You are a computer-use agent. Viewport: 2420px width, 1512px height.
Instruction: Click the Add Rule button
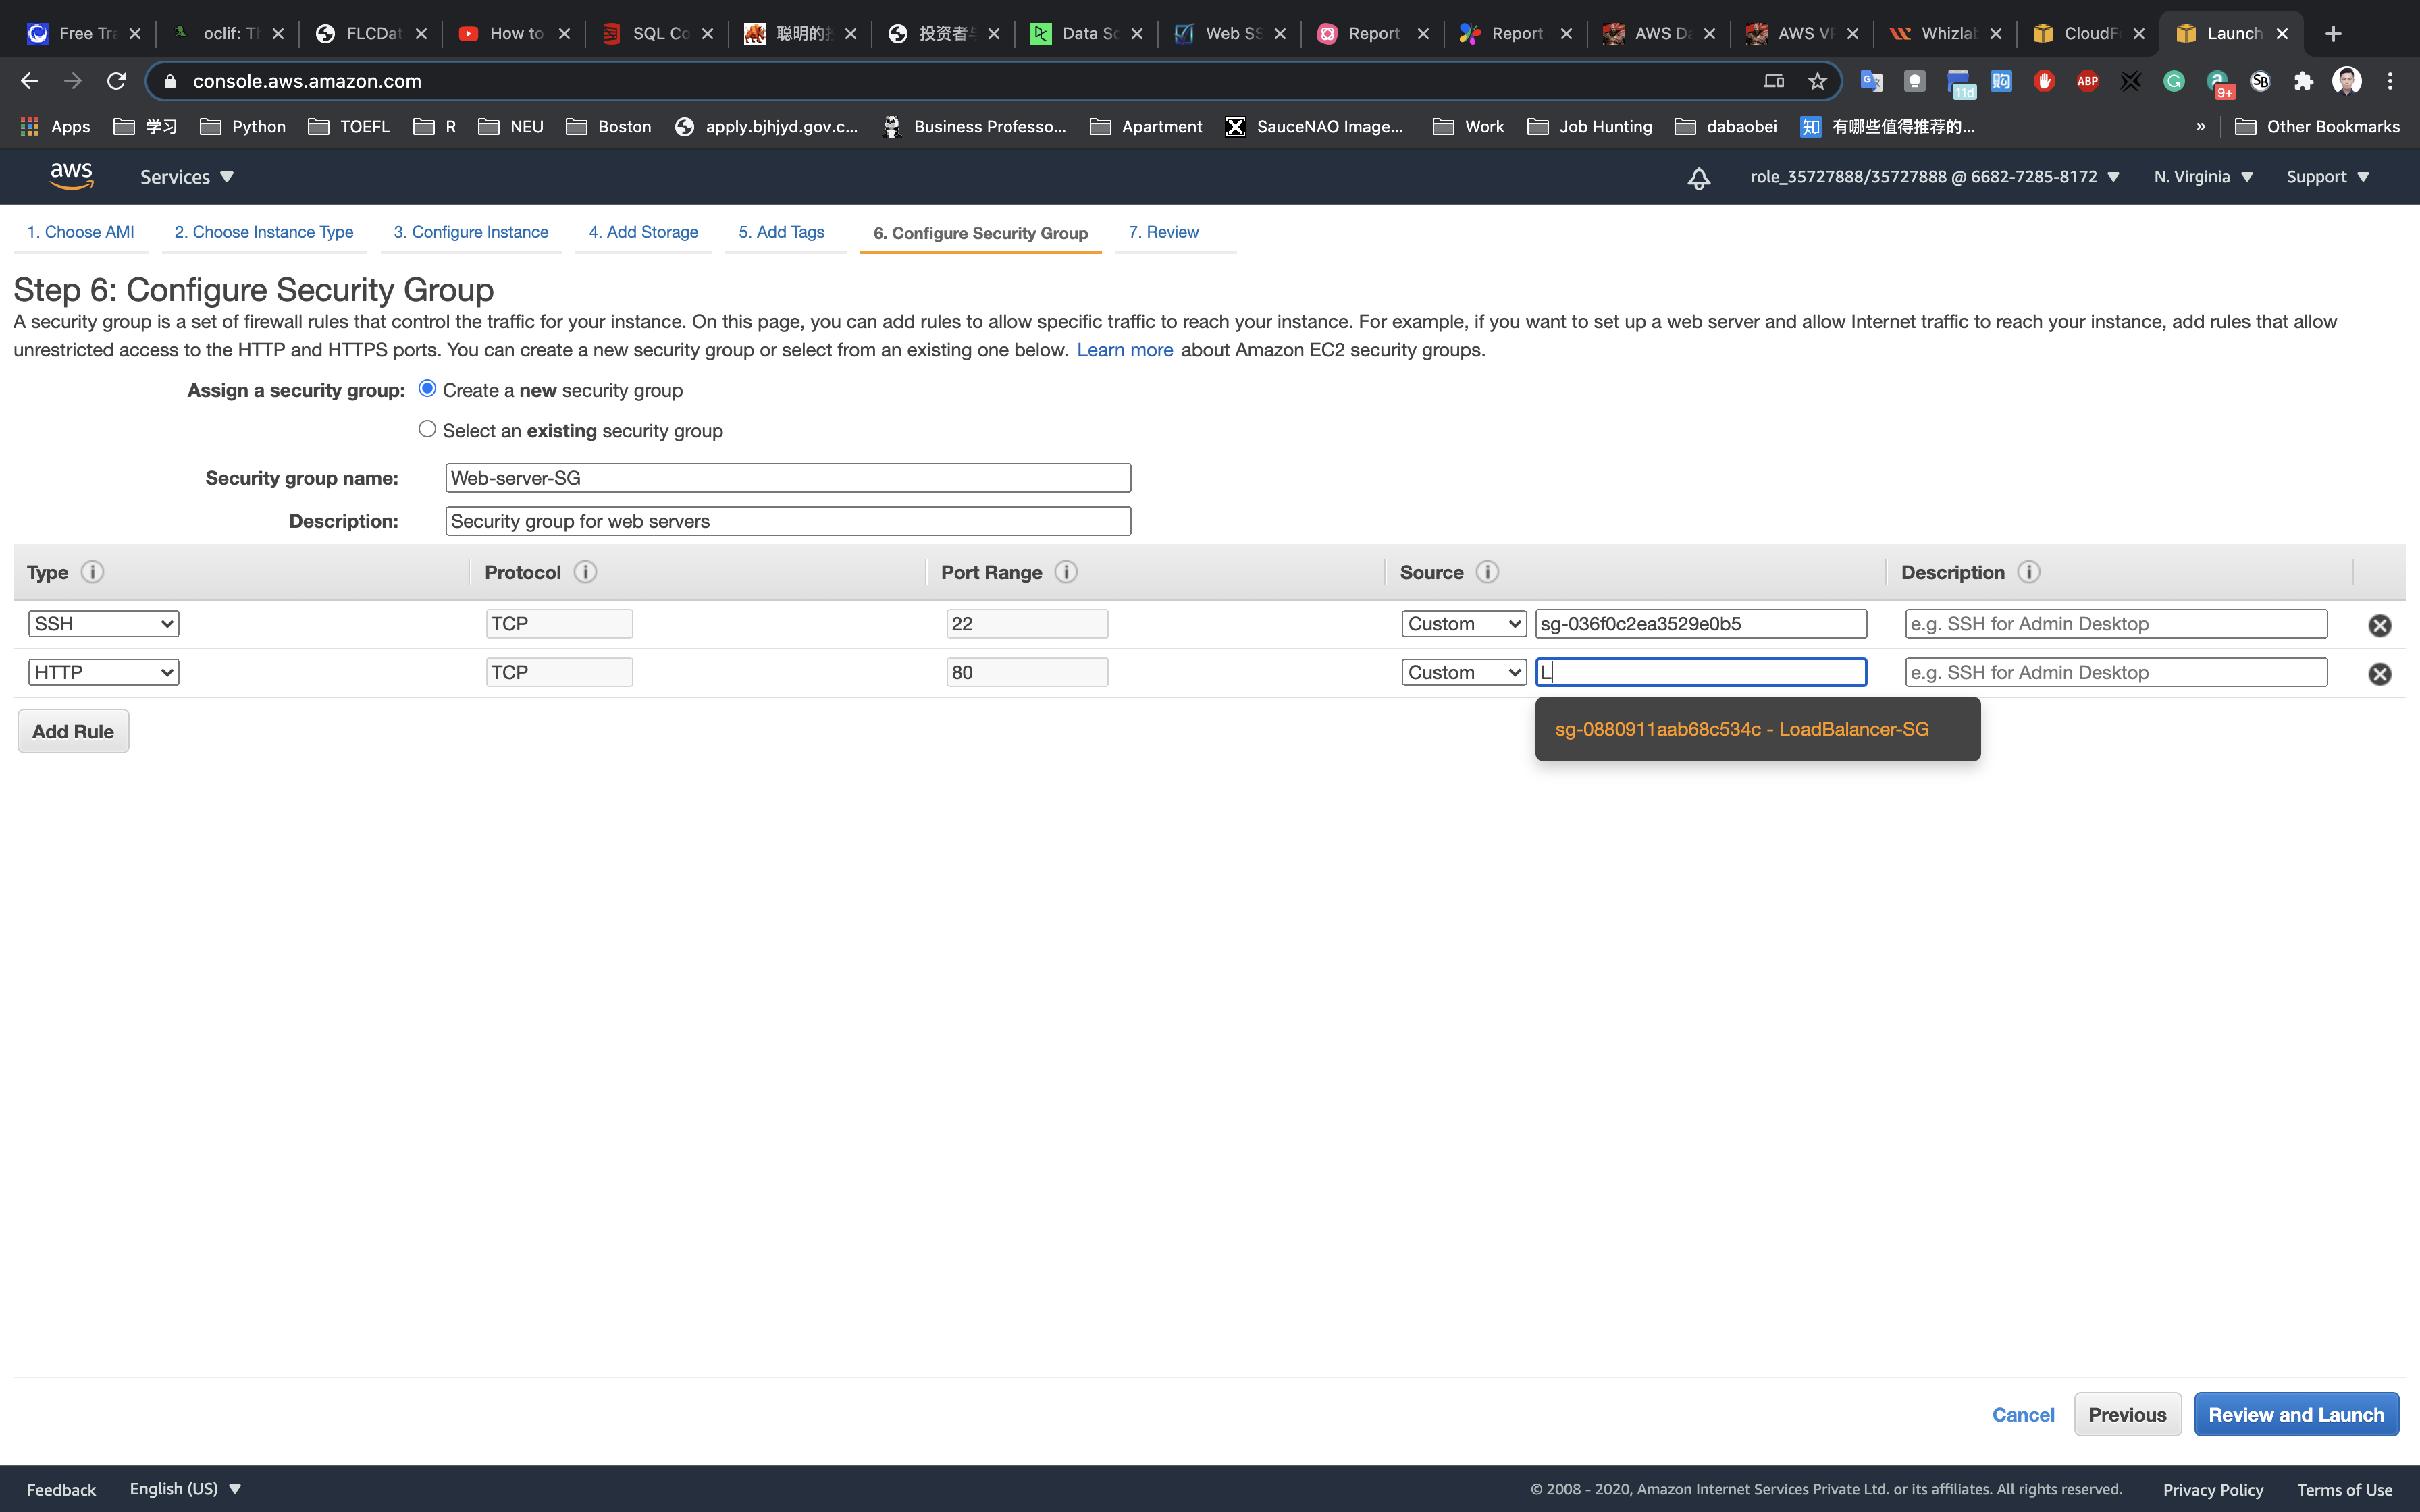point(73,731)
